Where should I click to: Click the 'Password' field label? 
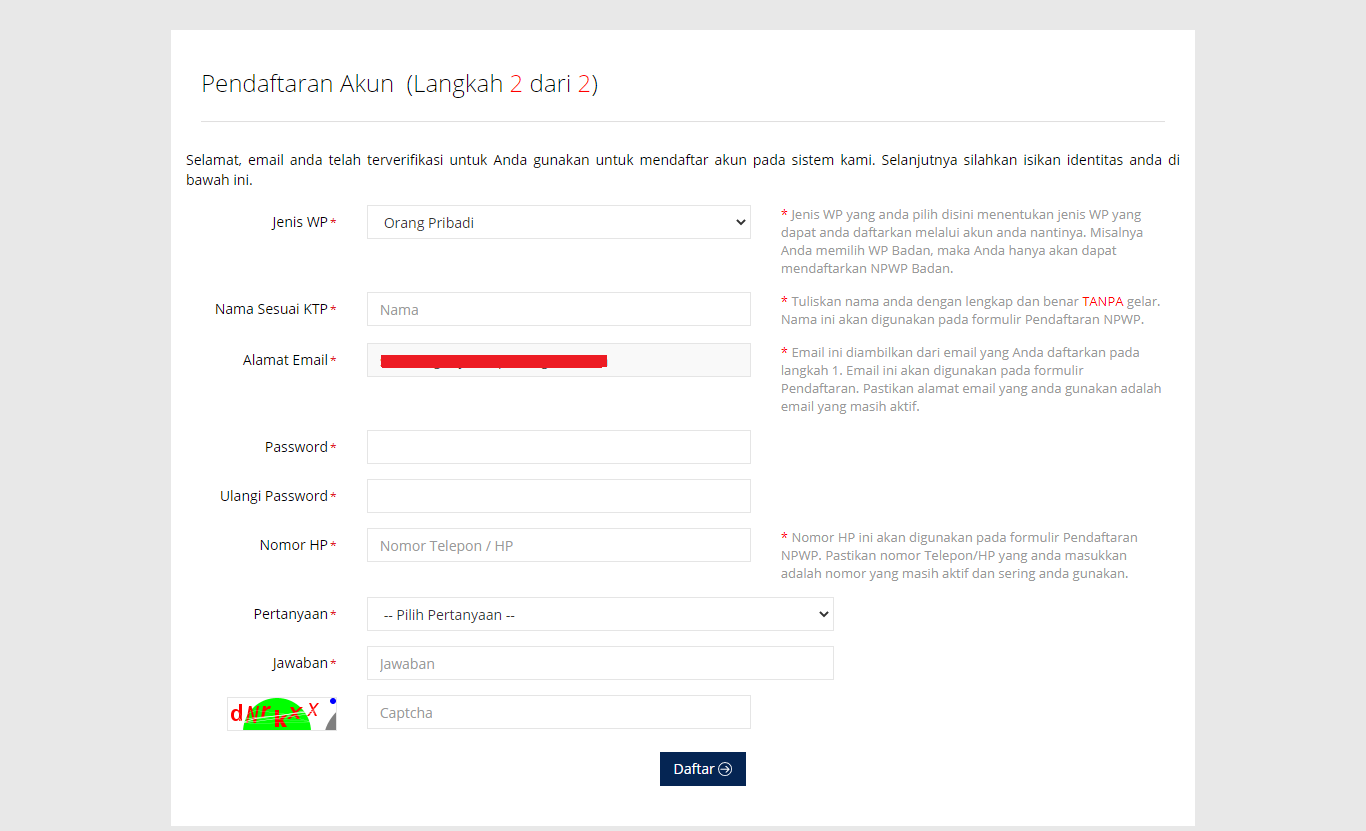[x=296, y=447]
